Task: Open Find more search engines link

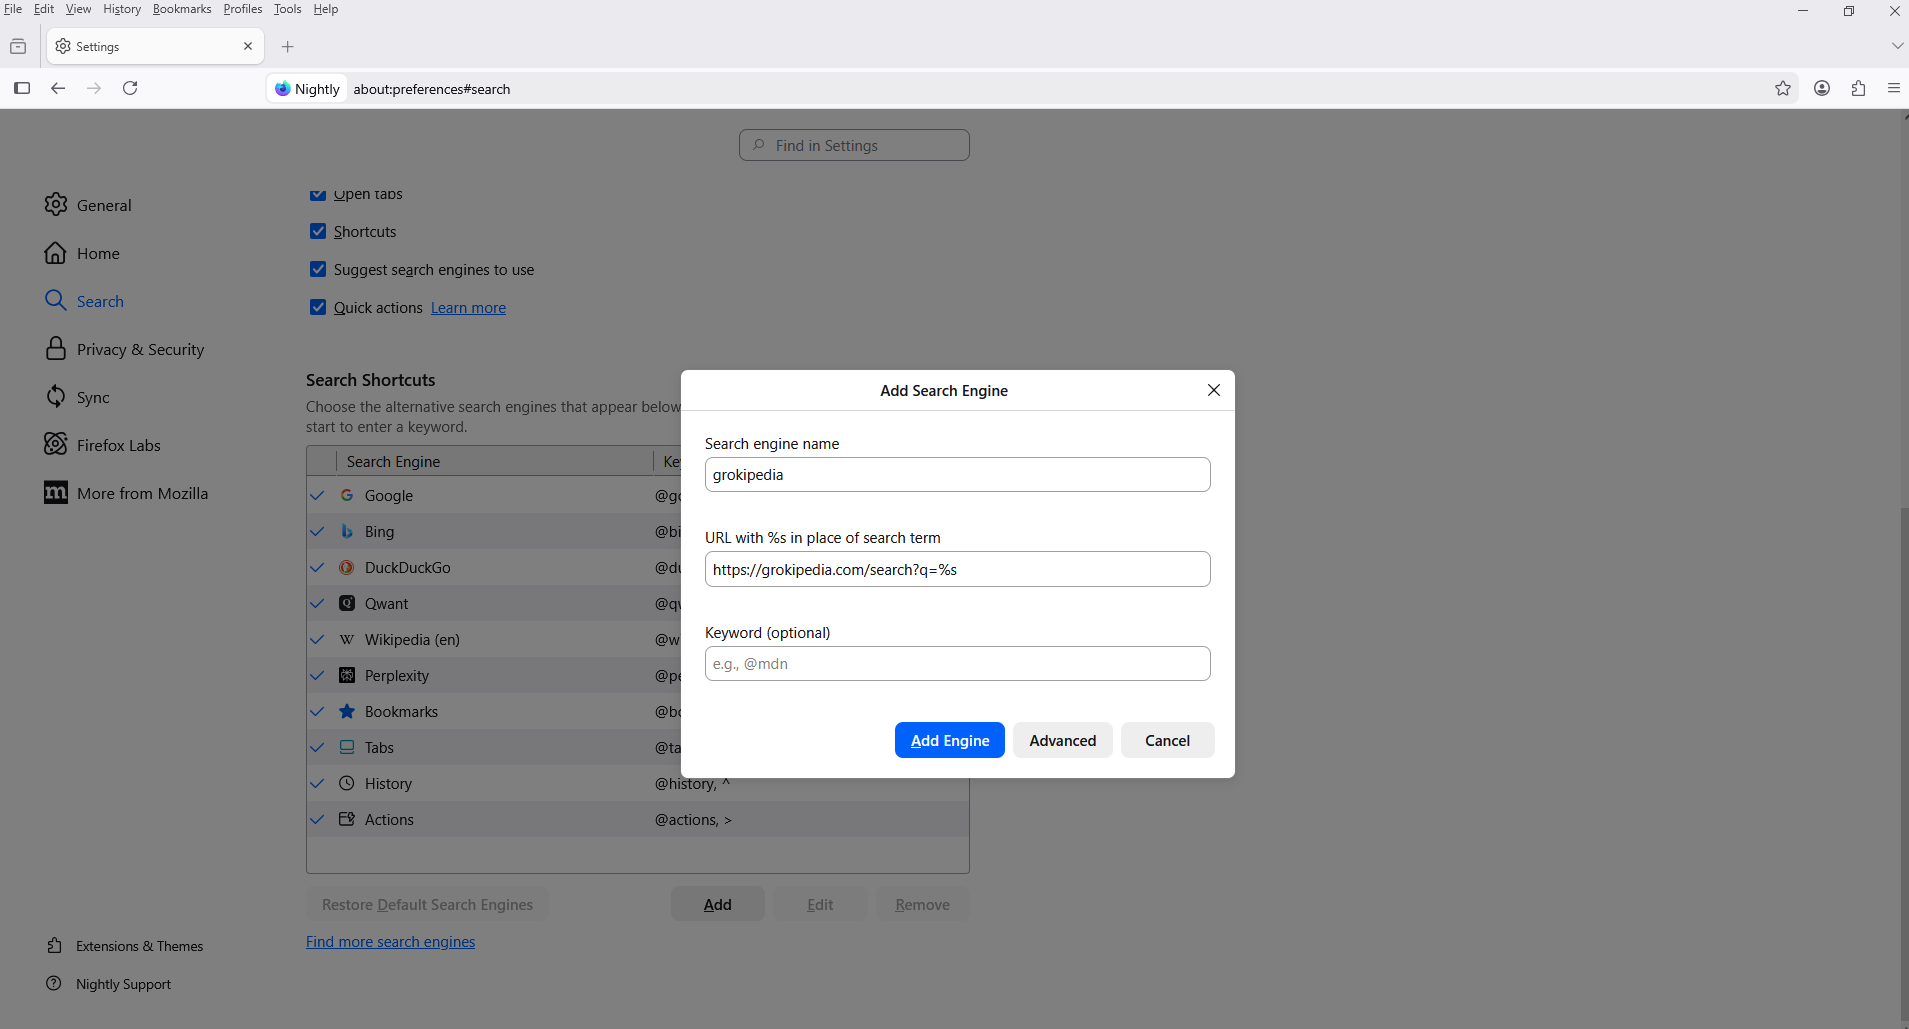Action: click(390, 942)
